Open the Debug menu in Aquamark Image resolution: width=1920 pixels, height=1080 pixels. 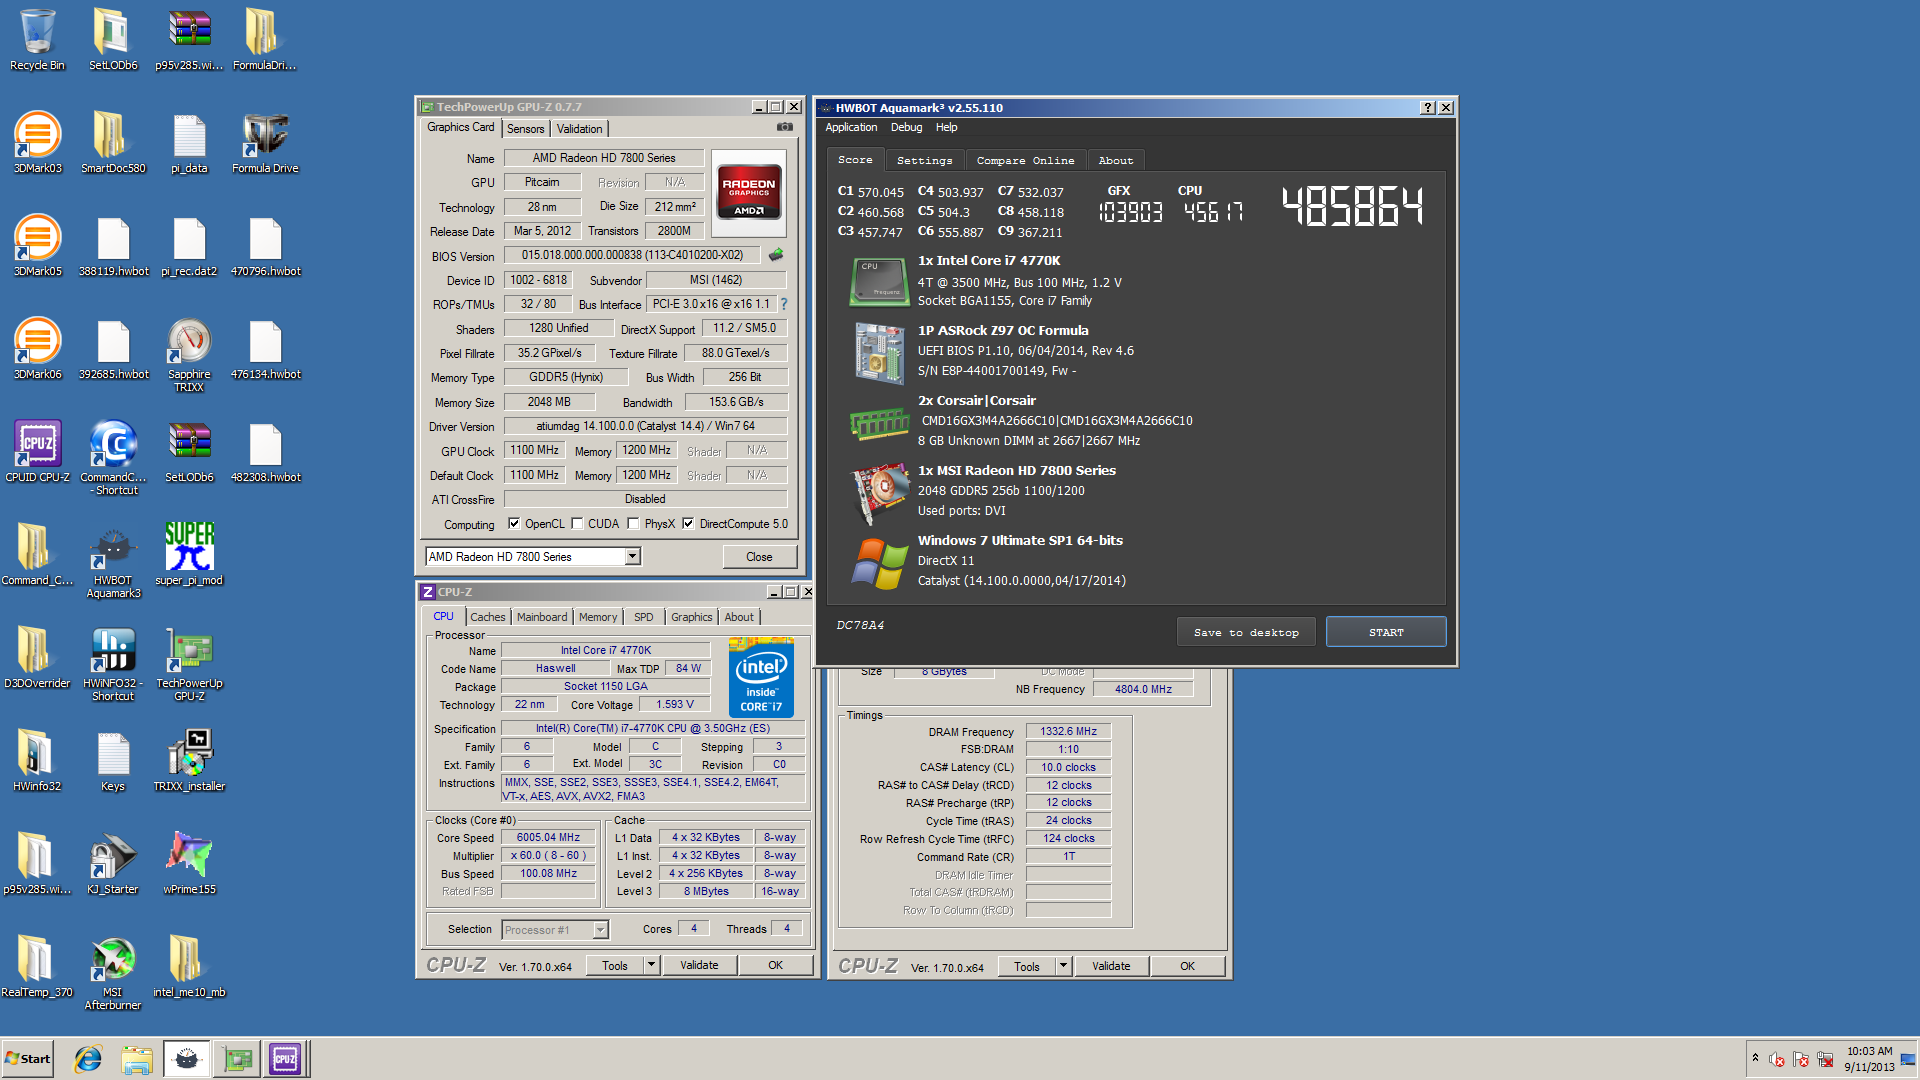(906, 127)
